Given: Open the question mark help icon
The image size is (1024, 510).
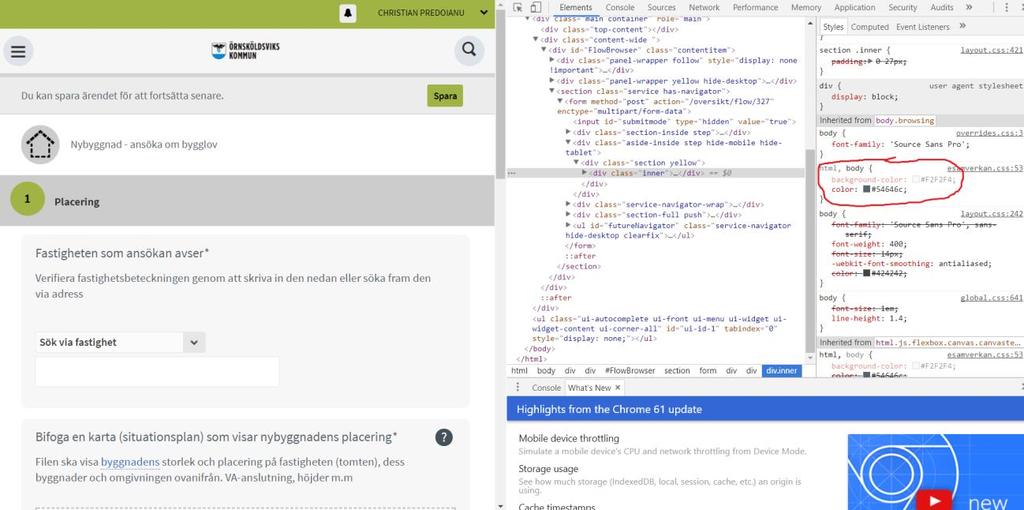Looking at the screenshot, I should (444, 438).
